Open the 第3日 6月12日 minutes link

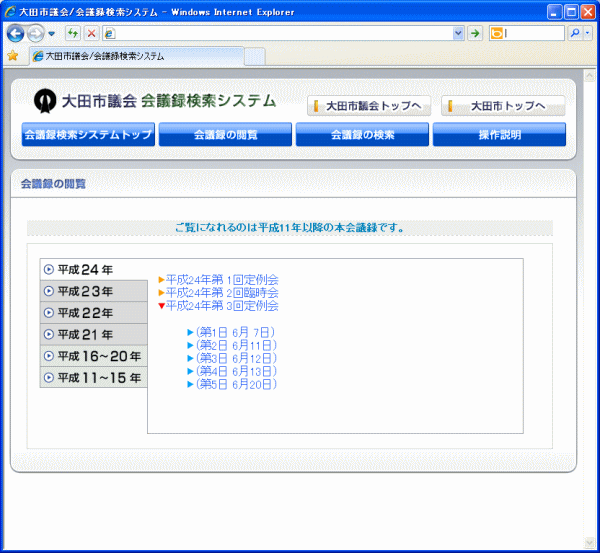pos(232,358)
